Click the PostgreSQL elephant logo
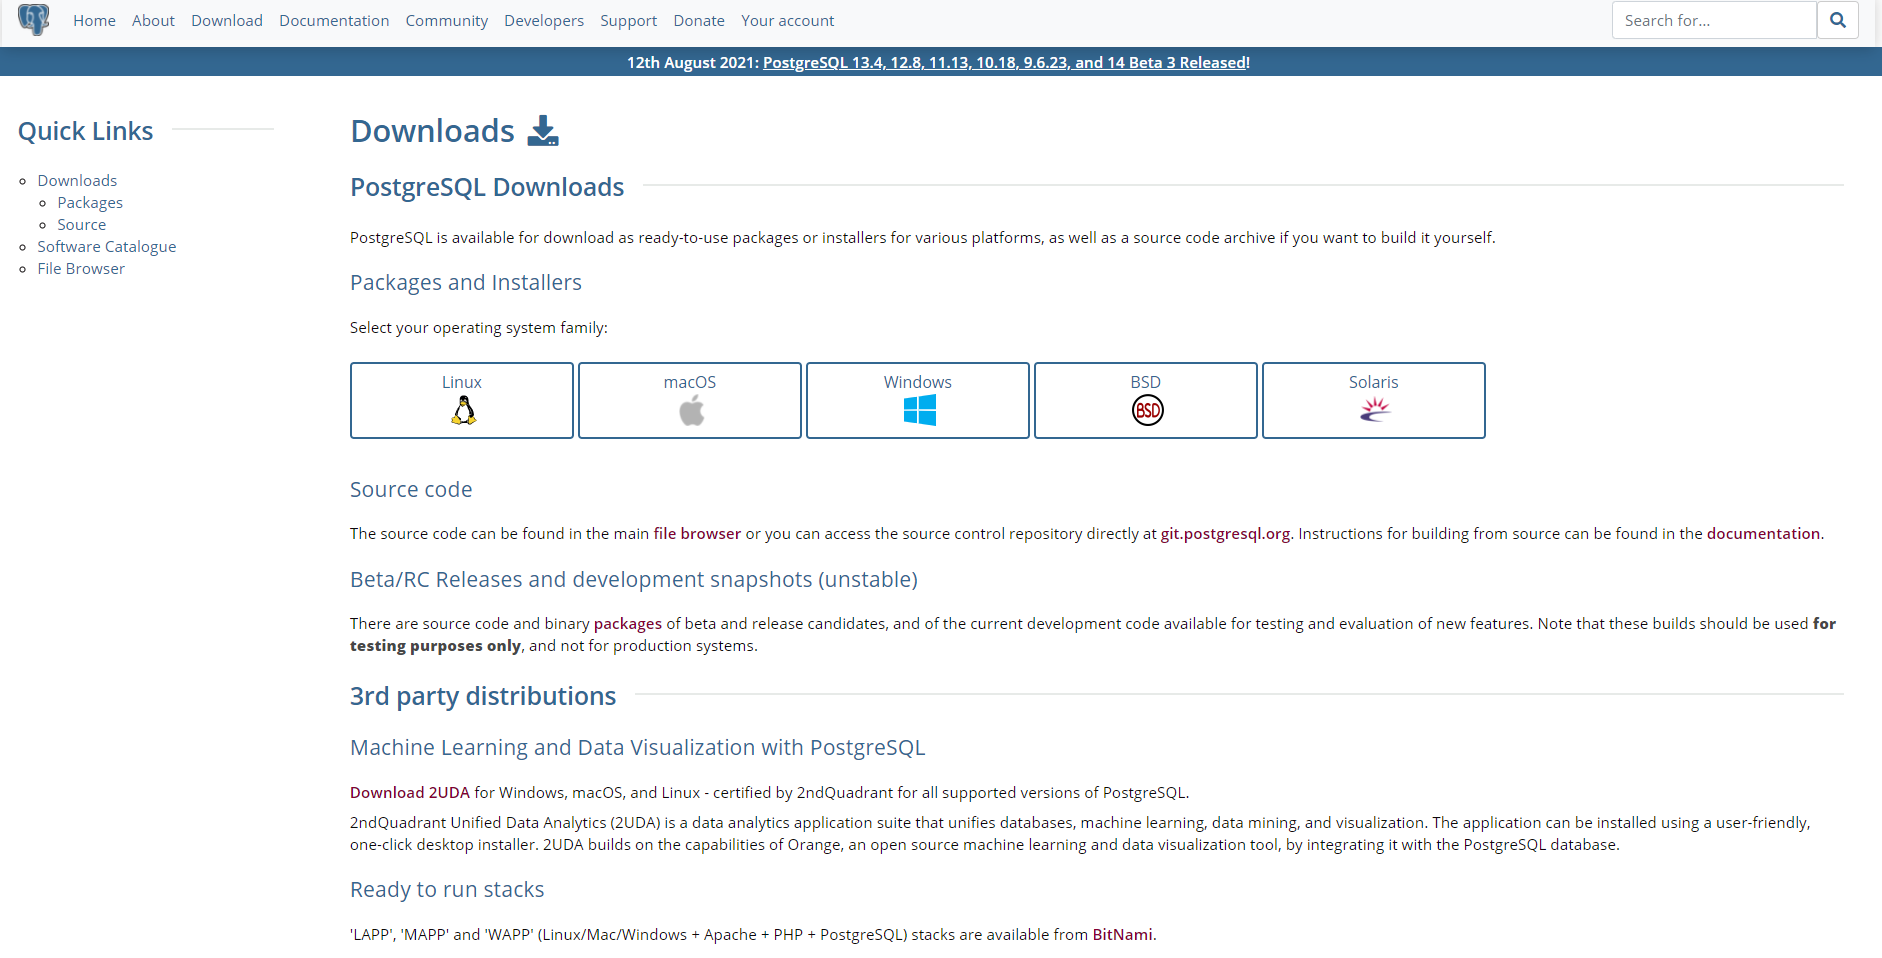 pos(34,20)
